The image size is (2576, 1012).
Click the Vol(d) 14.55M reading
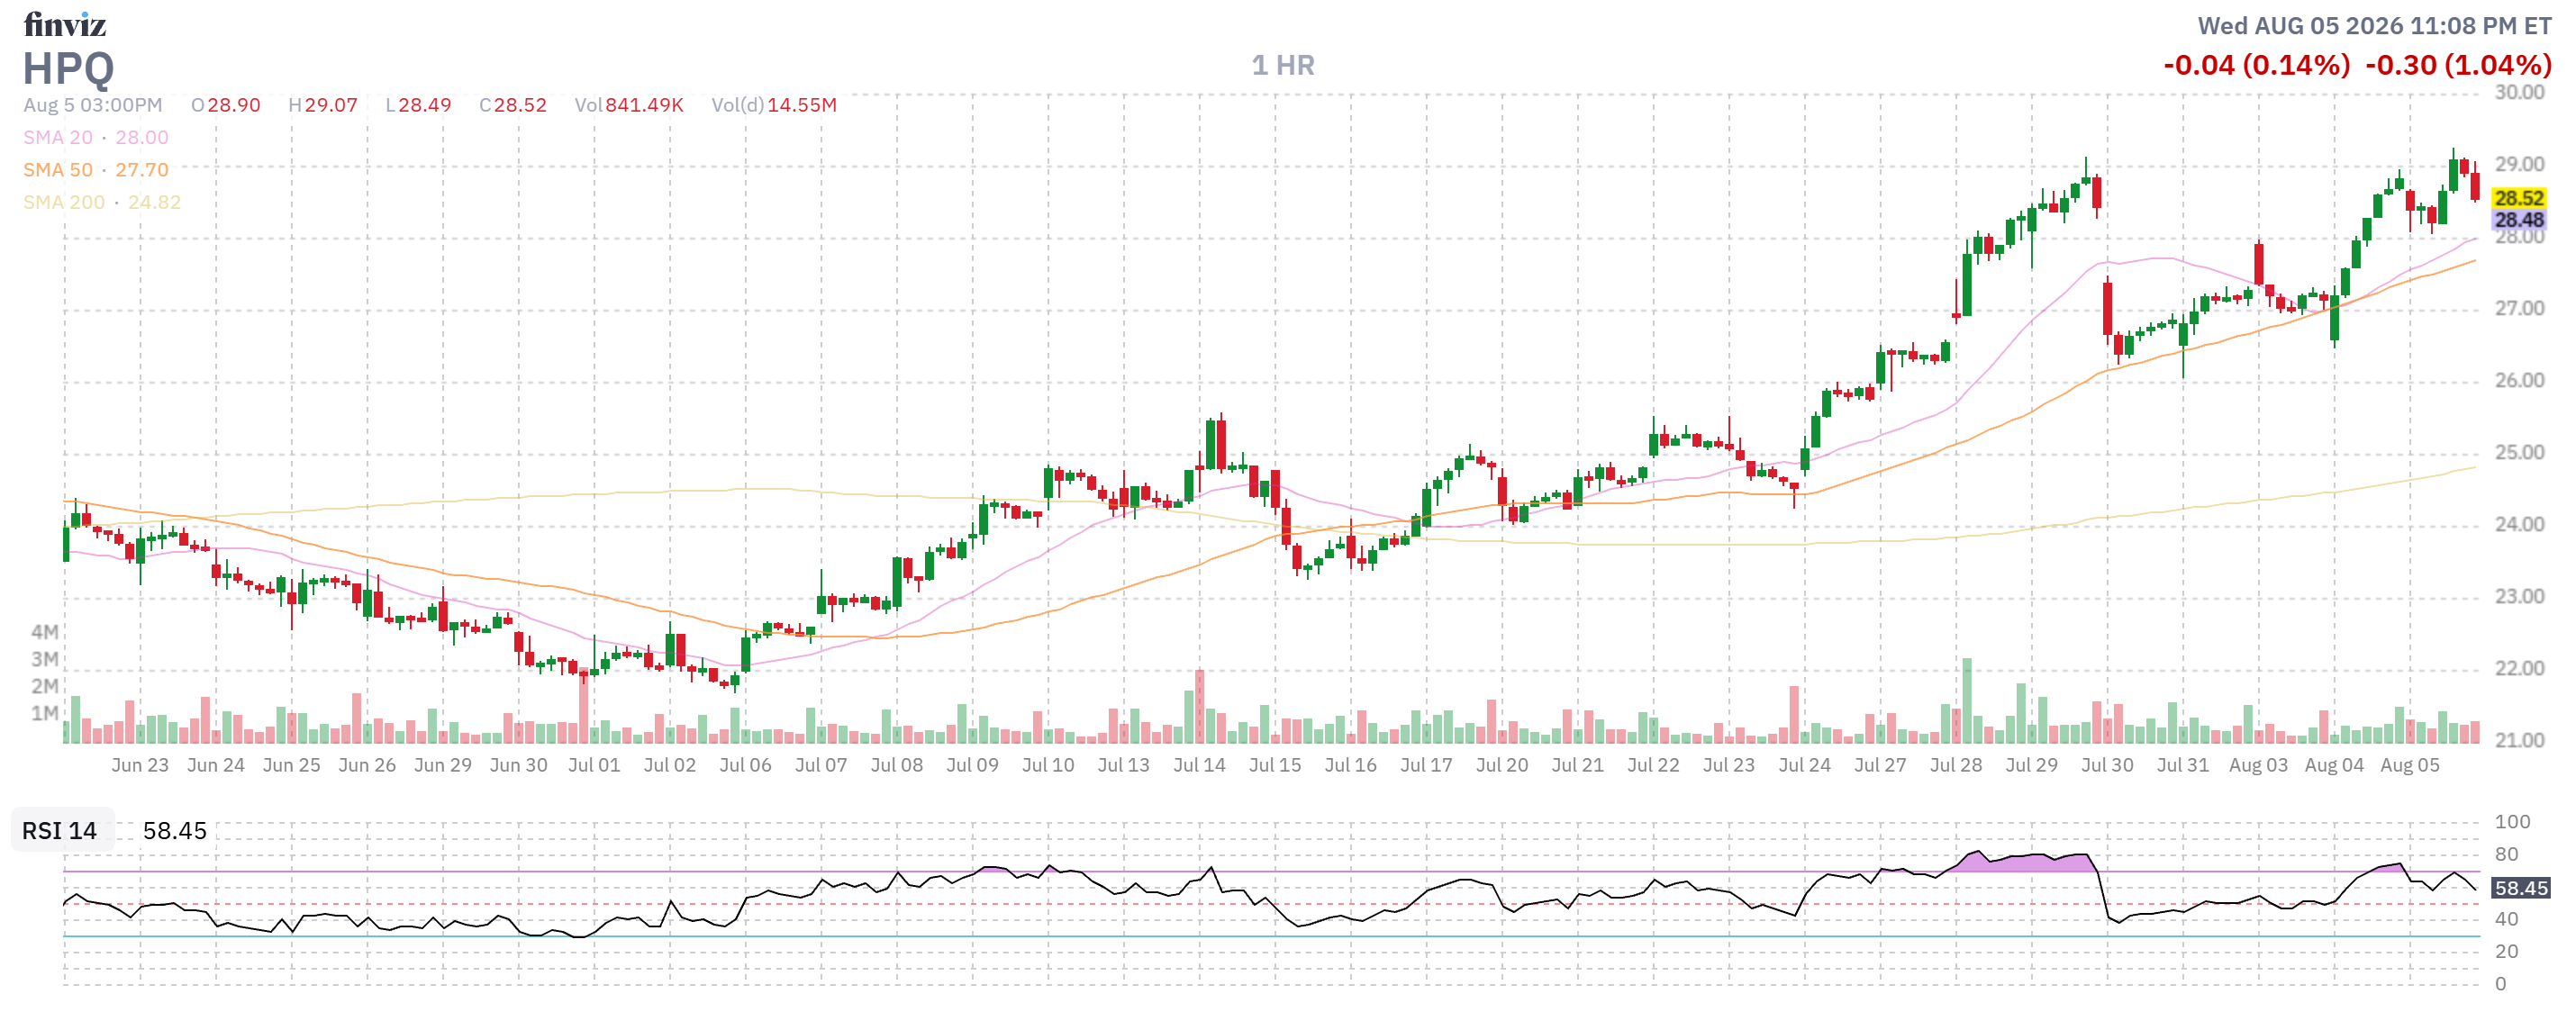tap(774, 105)
